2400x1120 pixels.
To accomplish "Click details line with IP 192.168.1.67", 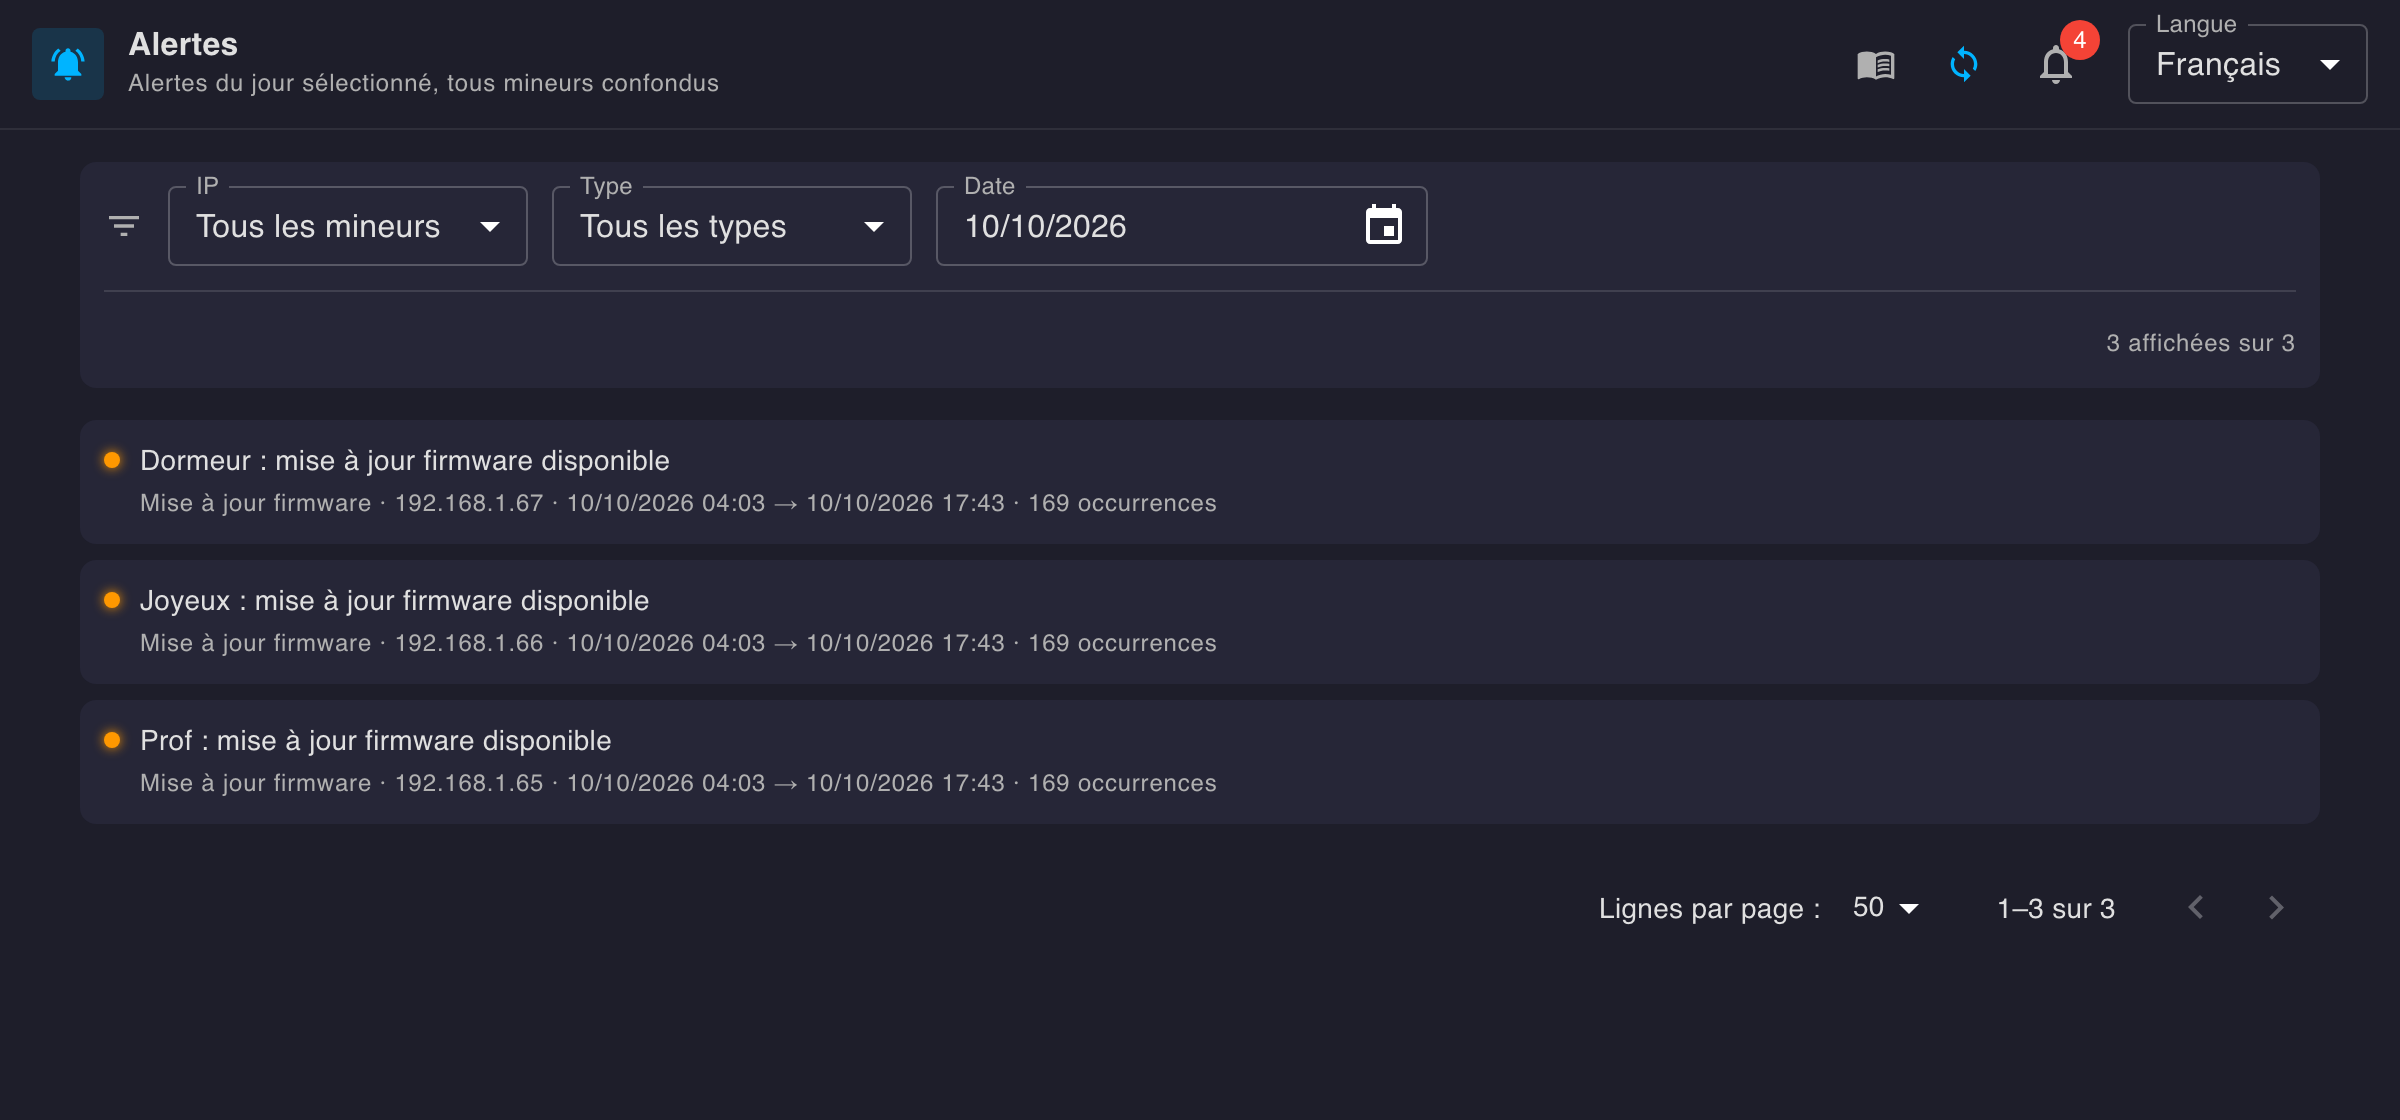I will point(678,503).
